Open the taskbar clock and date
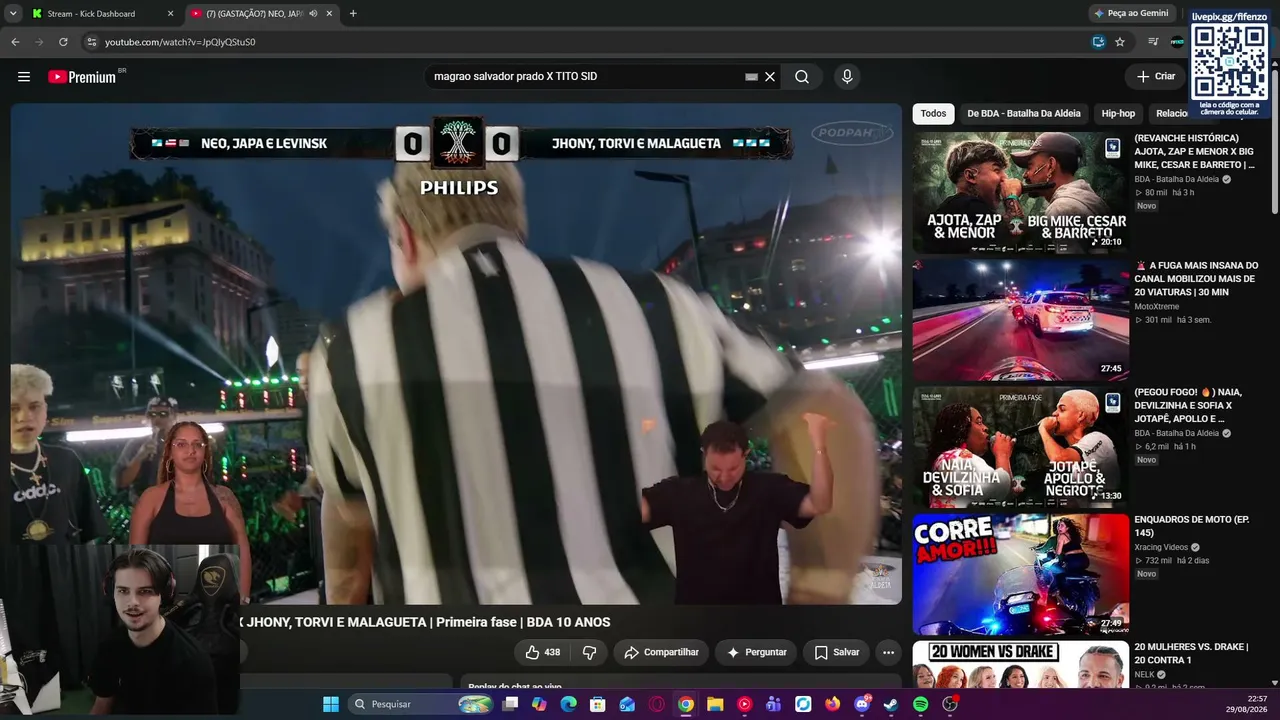This screenshot has width=1280, height=720. pyautogui.click(x=1249, y=704)
